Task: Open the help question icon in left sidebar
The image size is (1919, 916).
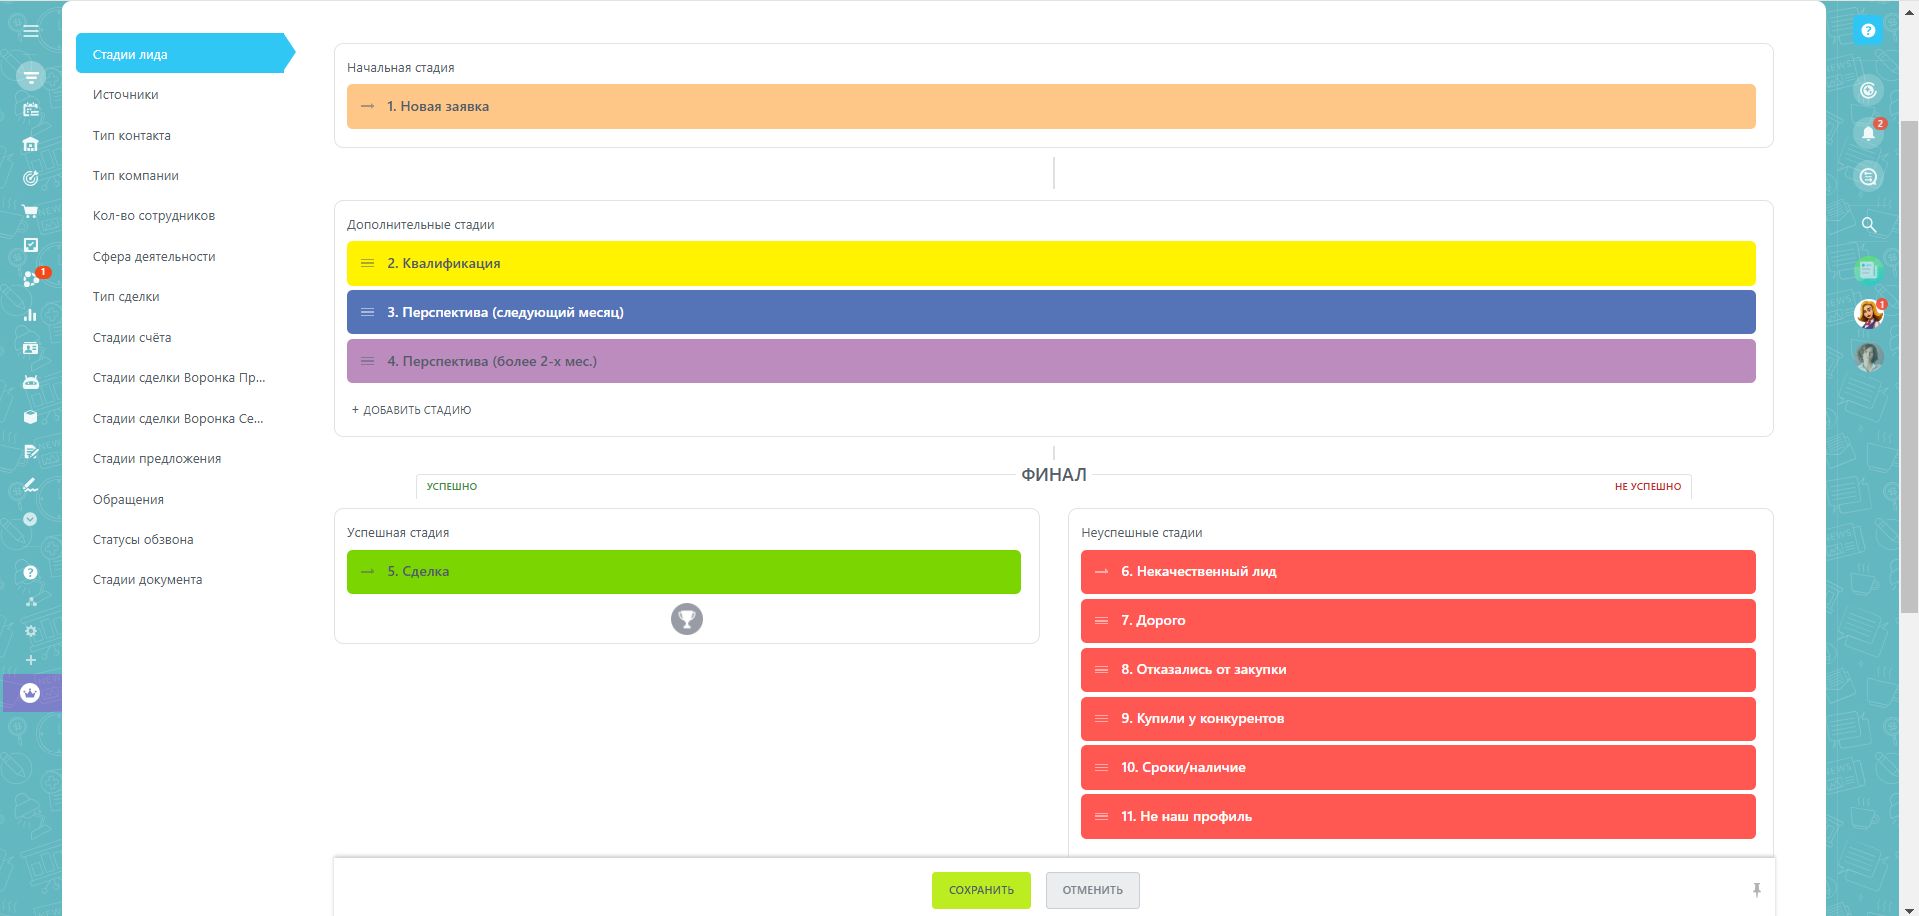Action: click(x=30, y=572)
